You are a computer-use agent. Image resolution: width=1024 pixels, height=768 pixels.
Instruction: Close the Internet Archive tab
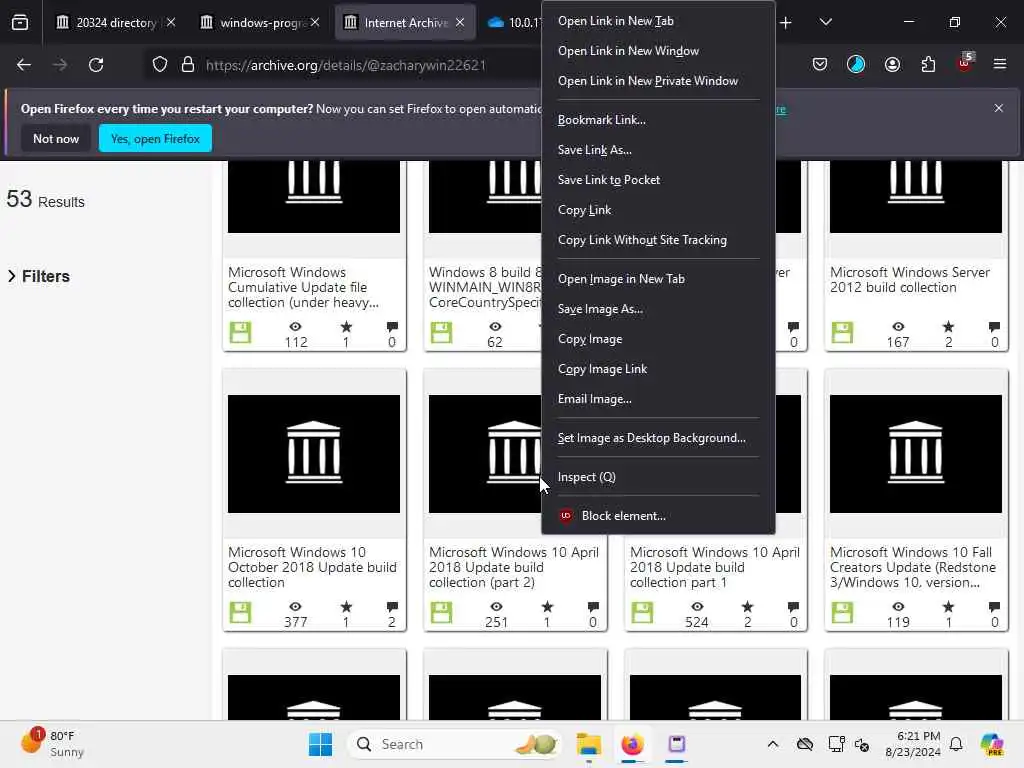point(460,22)
